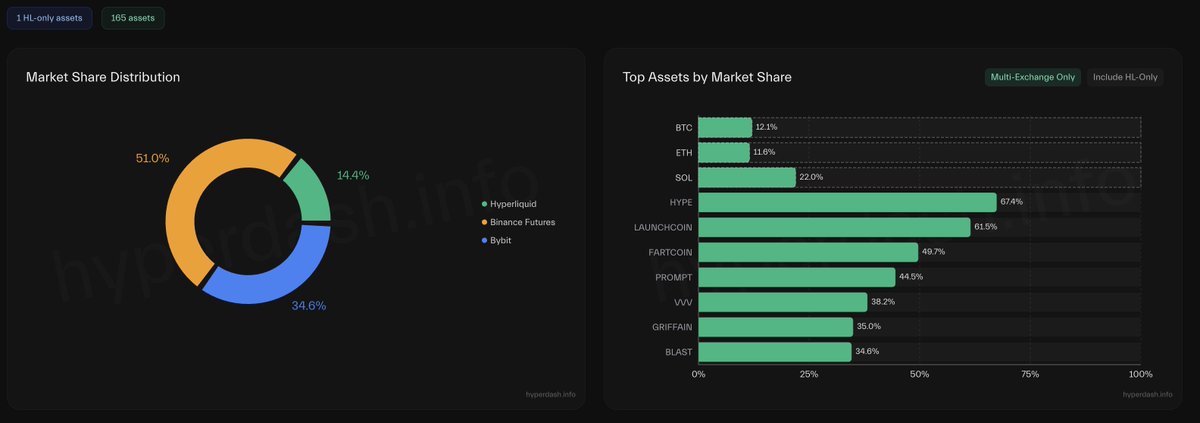Click the 61.5% value on LAUNCHCOIN bar
1200x423 pixels.
tap(986, 227)
